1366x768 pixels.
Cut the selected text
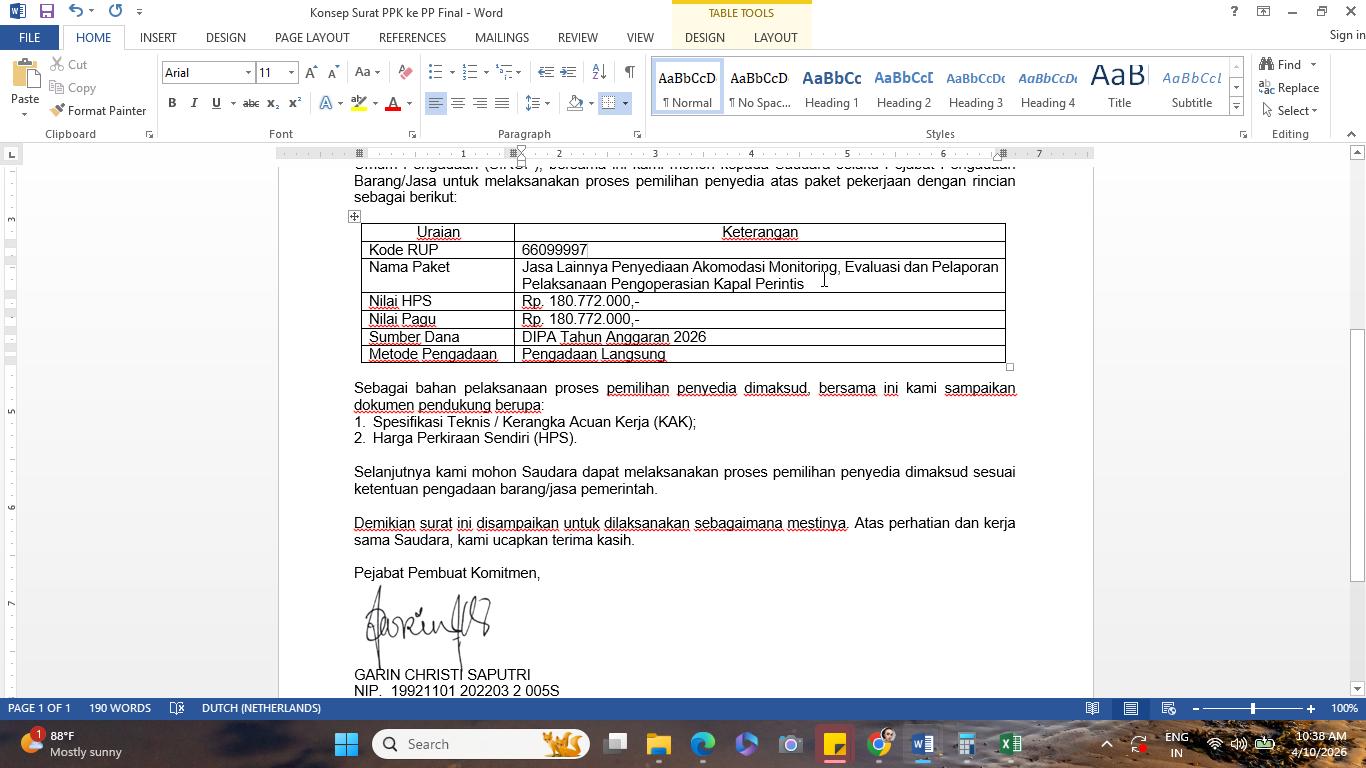(x=67, y=65)
